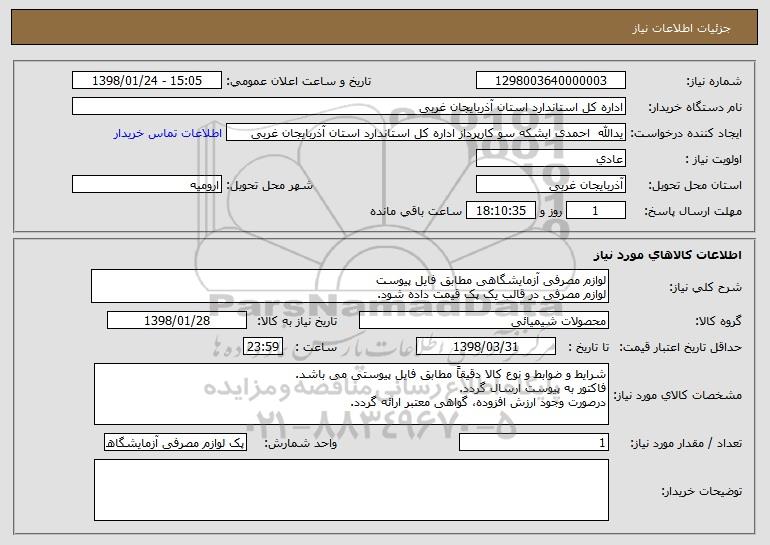This screenshot has height=545, width=770.
Task: Select the ساعت field showing 23:59
Action: (263, 346)
